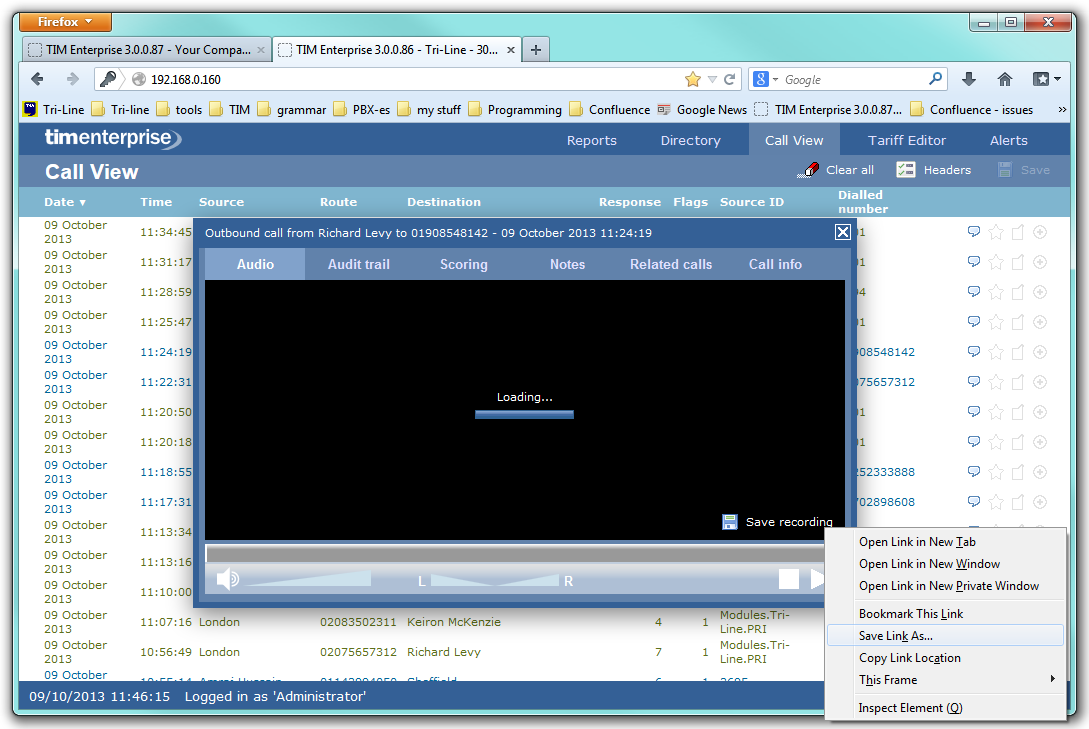Toggle the star icon in the 11:18:55 row
This screenshot has height=729, width=1089.
996,472
